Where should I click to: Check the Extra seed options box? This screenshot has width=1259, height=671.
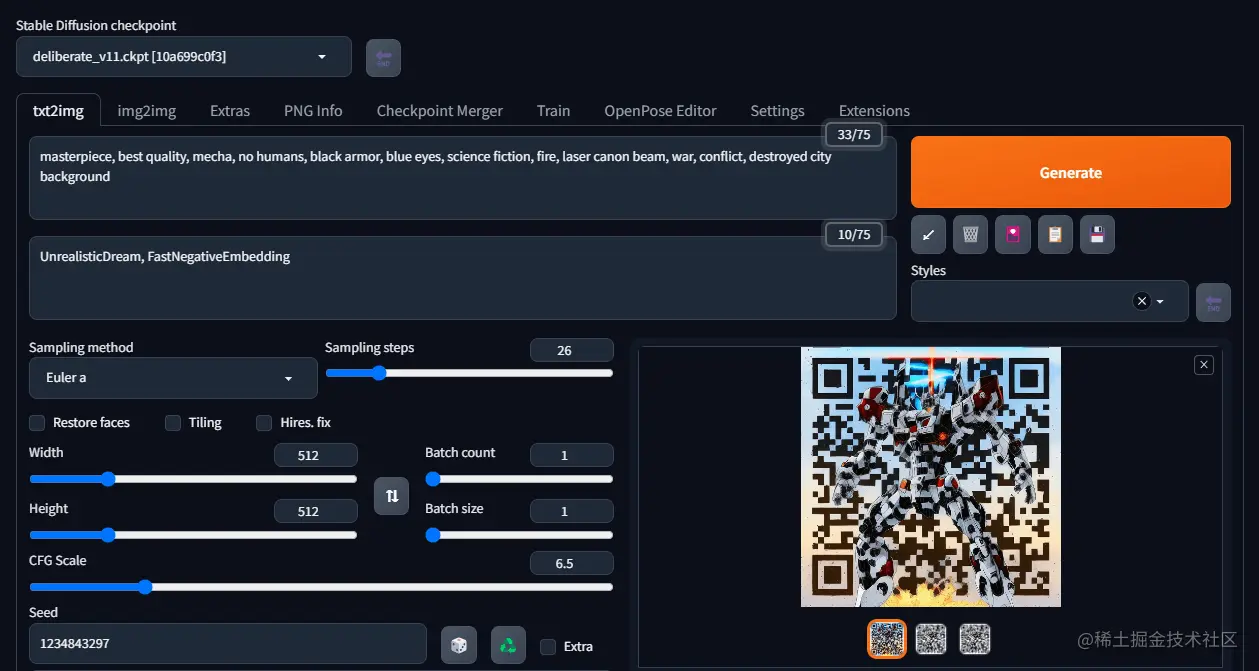pyautogui.click(x=548, y=646)
